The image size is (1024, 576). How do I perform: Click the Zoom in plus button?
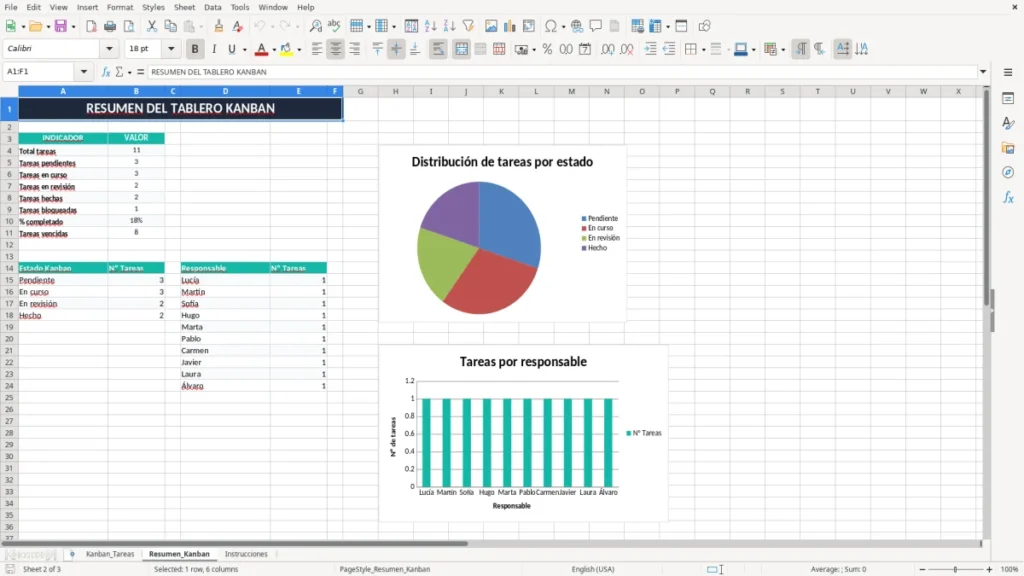(989, 569)
